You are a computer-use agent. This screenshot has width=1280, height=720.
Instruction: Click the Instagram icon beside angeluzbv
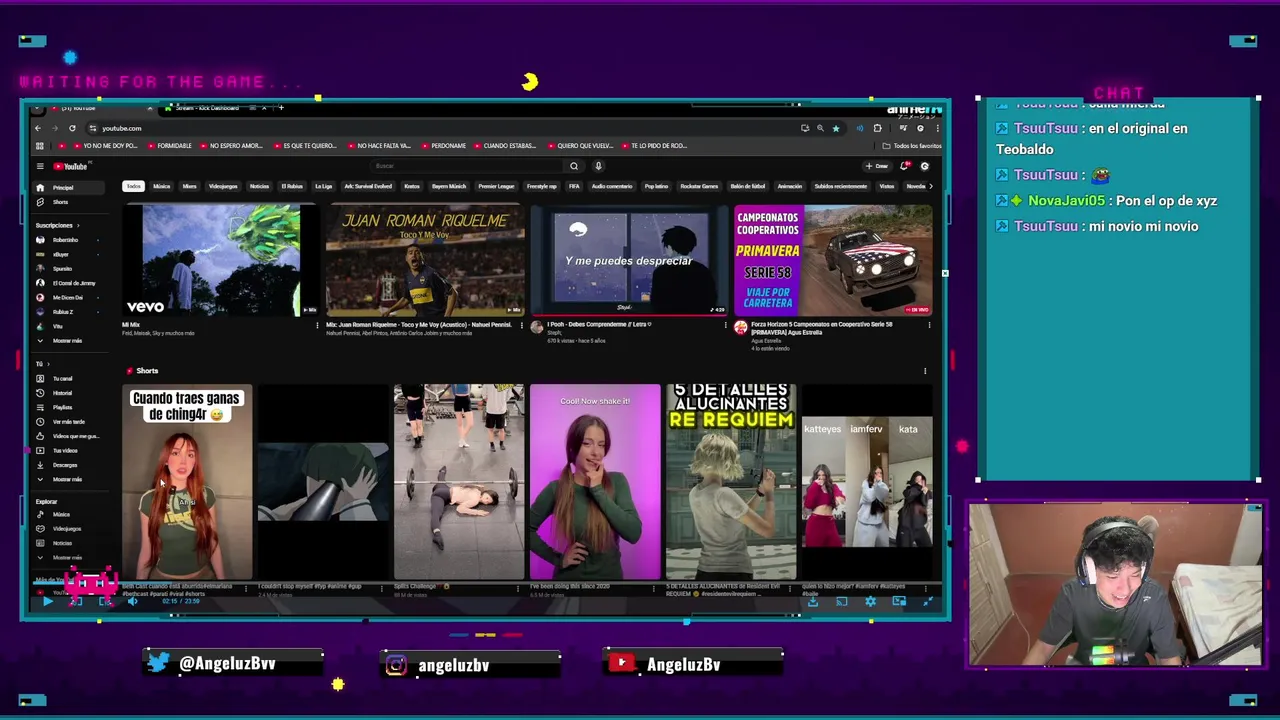click(x=396, y=664)
